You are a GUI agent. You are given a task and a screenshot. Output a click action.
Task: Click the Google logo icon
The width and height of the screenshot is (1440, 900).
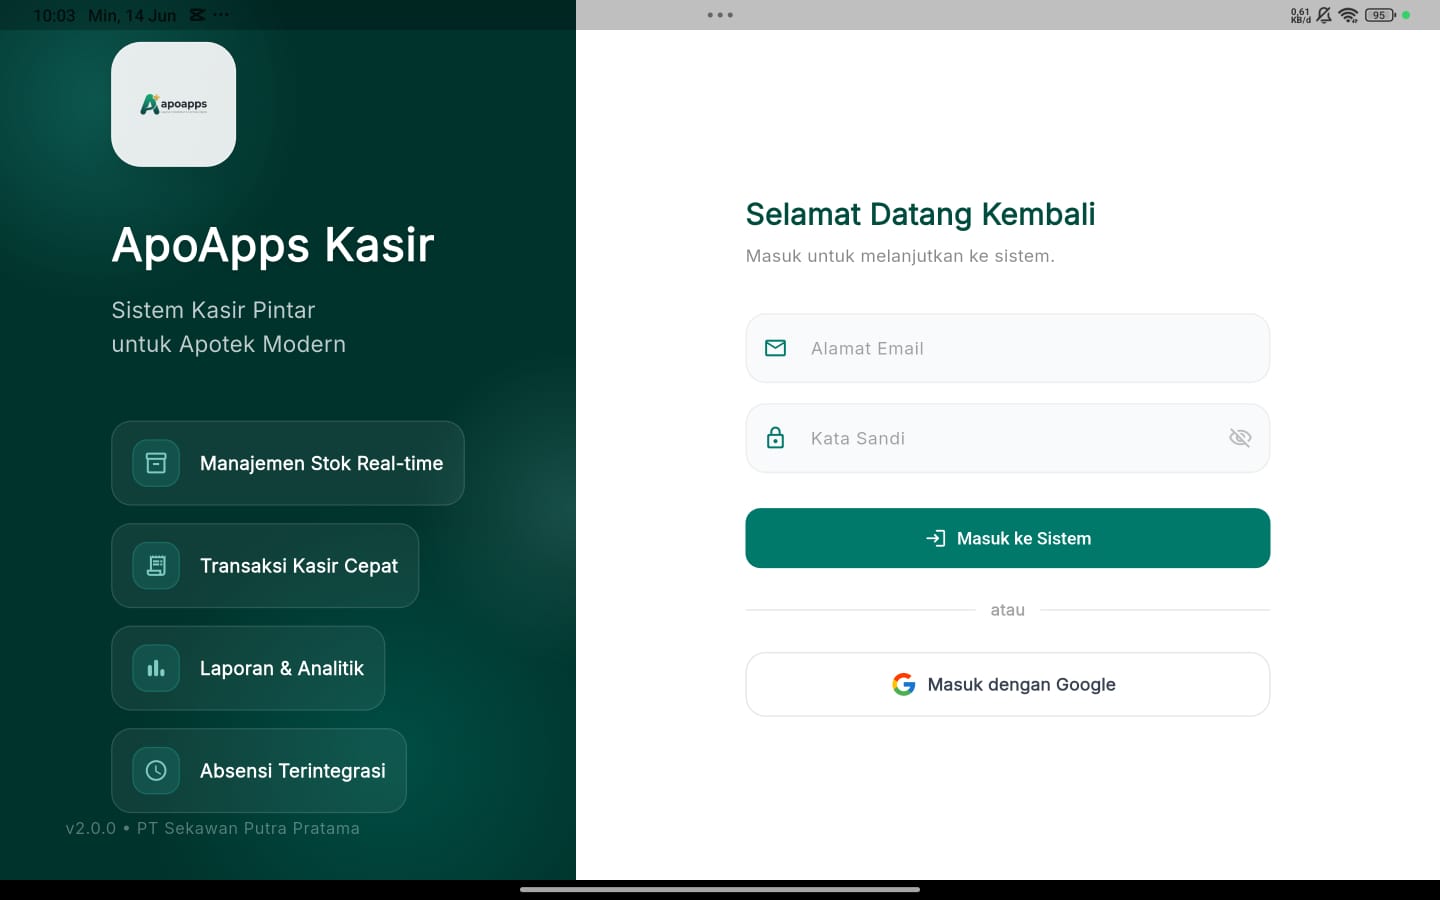[904, 684]
